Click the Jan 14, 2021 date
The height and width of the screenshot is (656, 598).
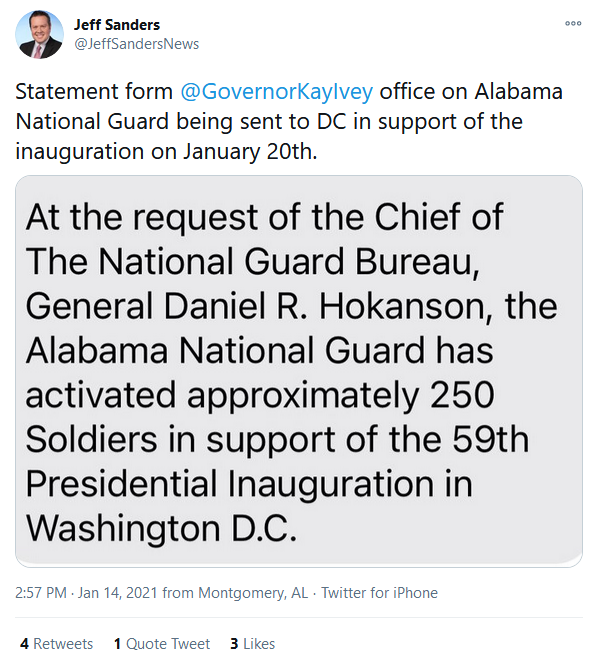(118, 593)
